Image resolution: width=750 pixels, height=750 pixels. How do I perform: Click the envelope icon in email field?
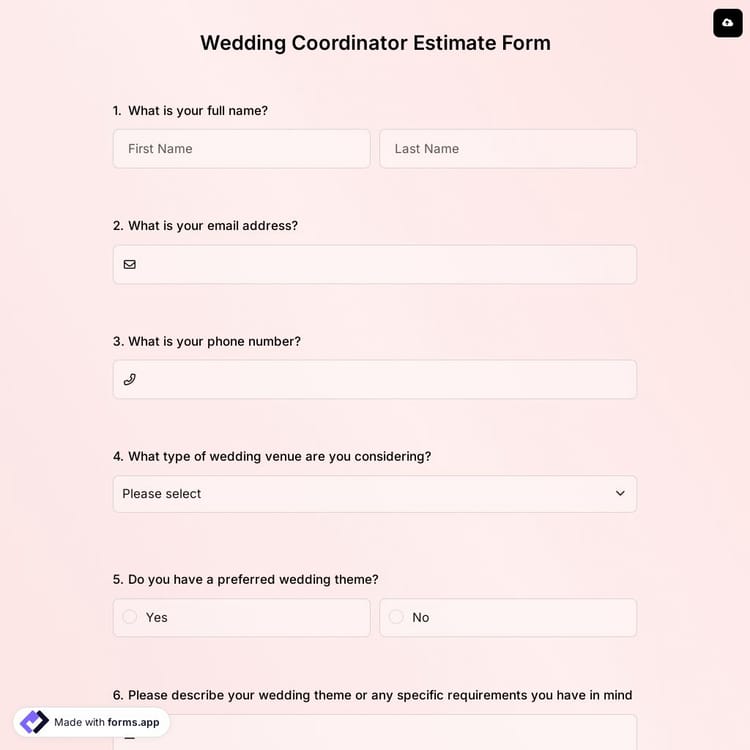pos(130,265)
